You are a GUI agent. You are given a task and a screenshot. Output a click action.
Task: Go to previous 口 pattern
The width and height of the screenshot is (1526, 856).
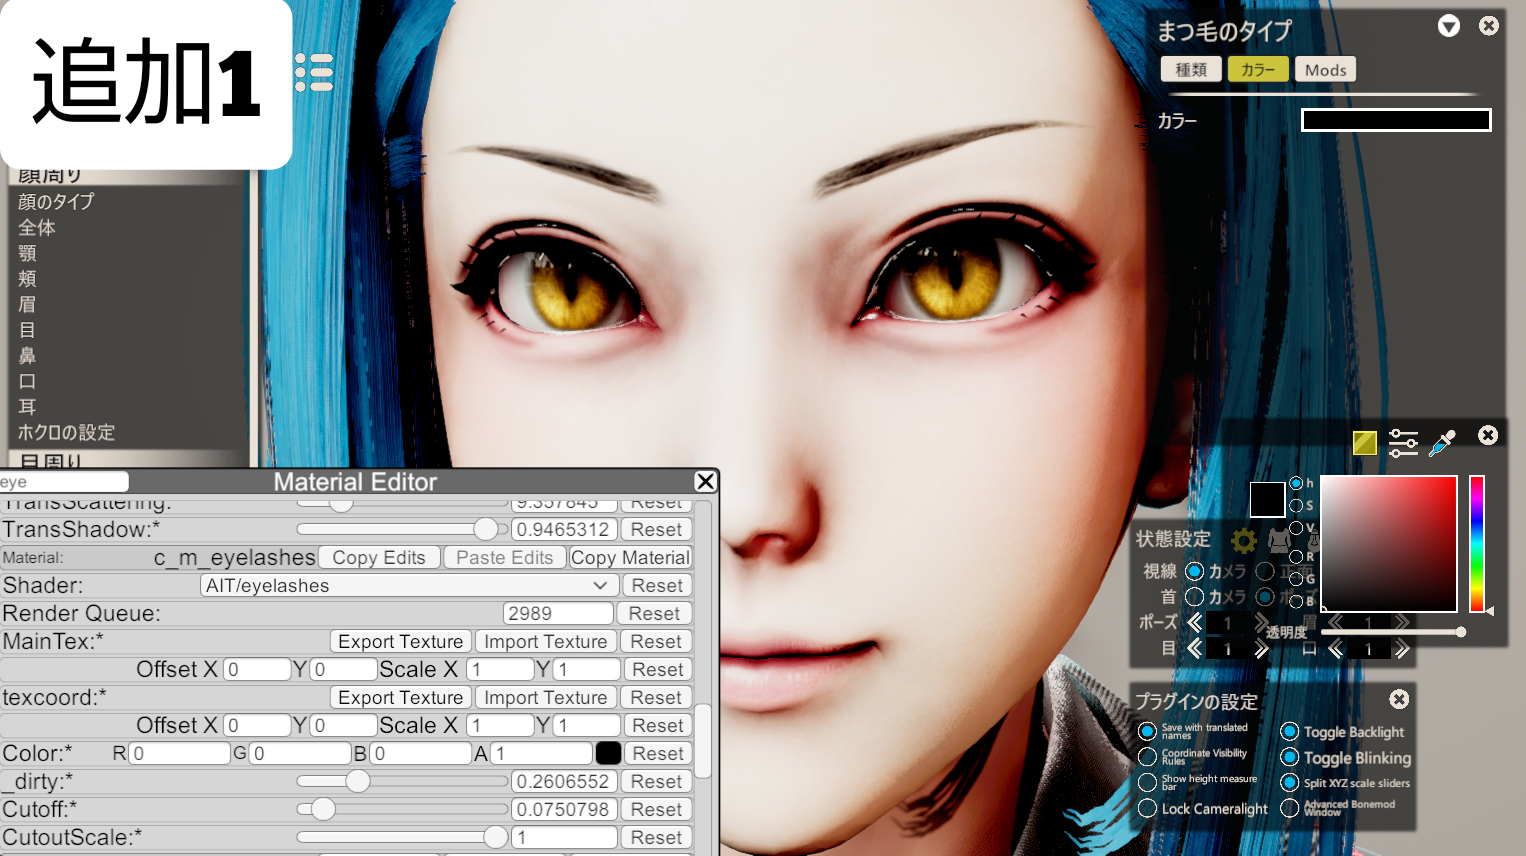coord(1335,650)
